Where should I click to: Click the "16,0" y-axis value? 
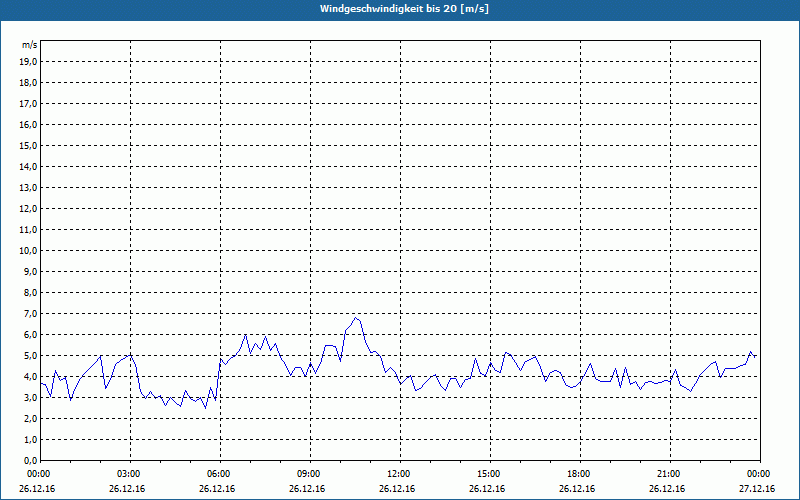tap(28, 124)
